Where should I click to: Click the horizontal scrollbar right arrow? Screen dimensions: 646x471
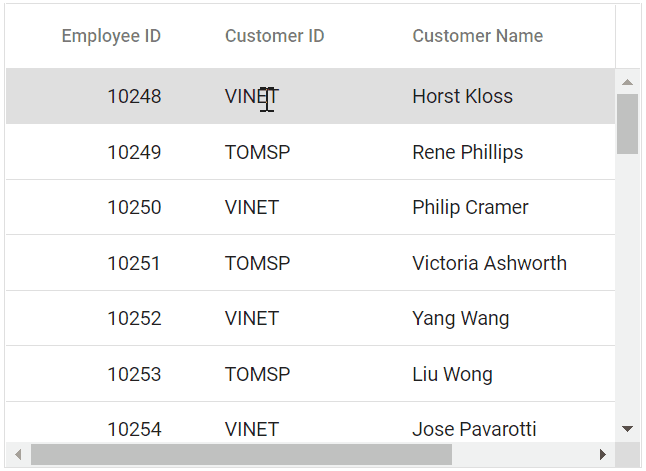tap(602, 455)
